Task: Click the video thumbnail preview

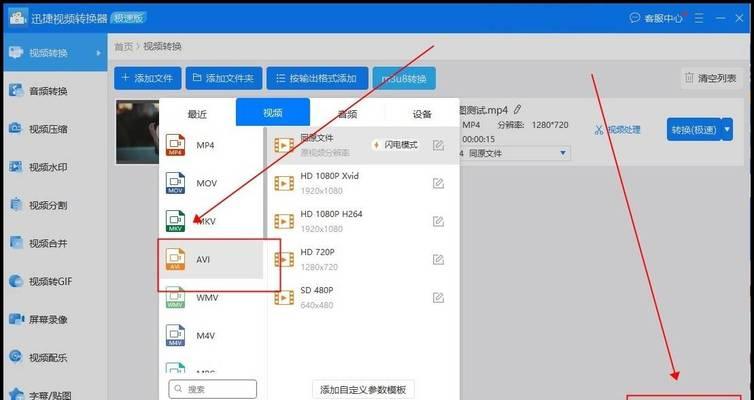Action: pyautogui.click(x=138, y=132)
